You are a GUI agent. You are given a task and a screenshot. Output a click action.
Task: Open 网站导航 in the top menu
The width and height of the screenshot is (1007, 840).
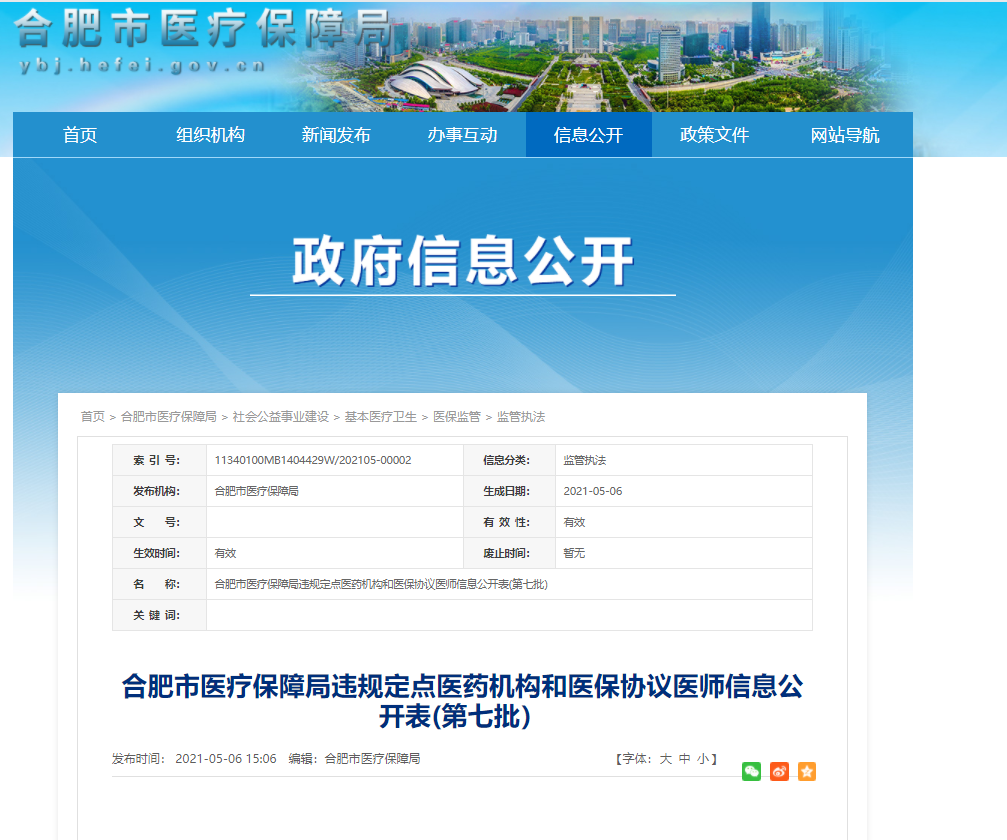coord(845,135)
